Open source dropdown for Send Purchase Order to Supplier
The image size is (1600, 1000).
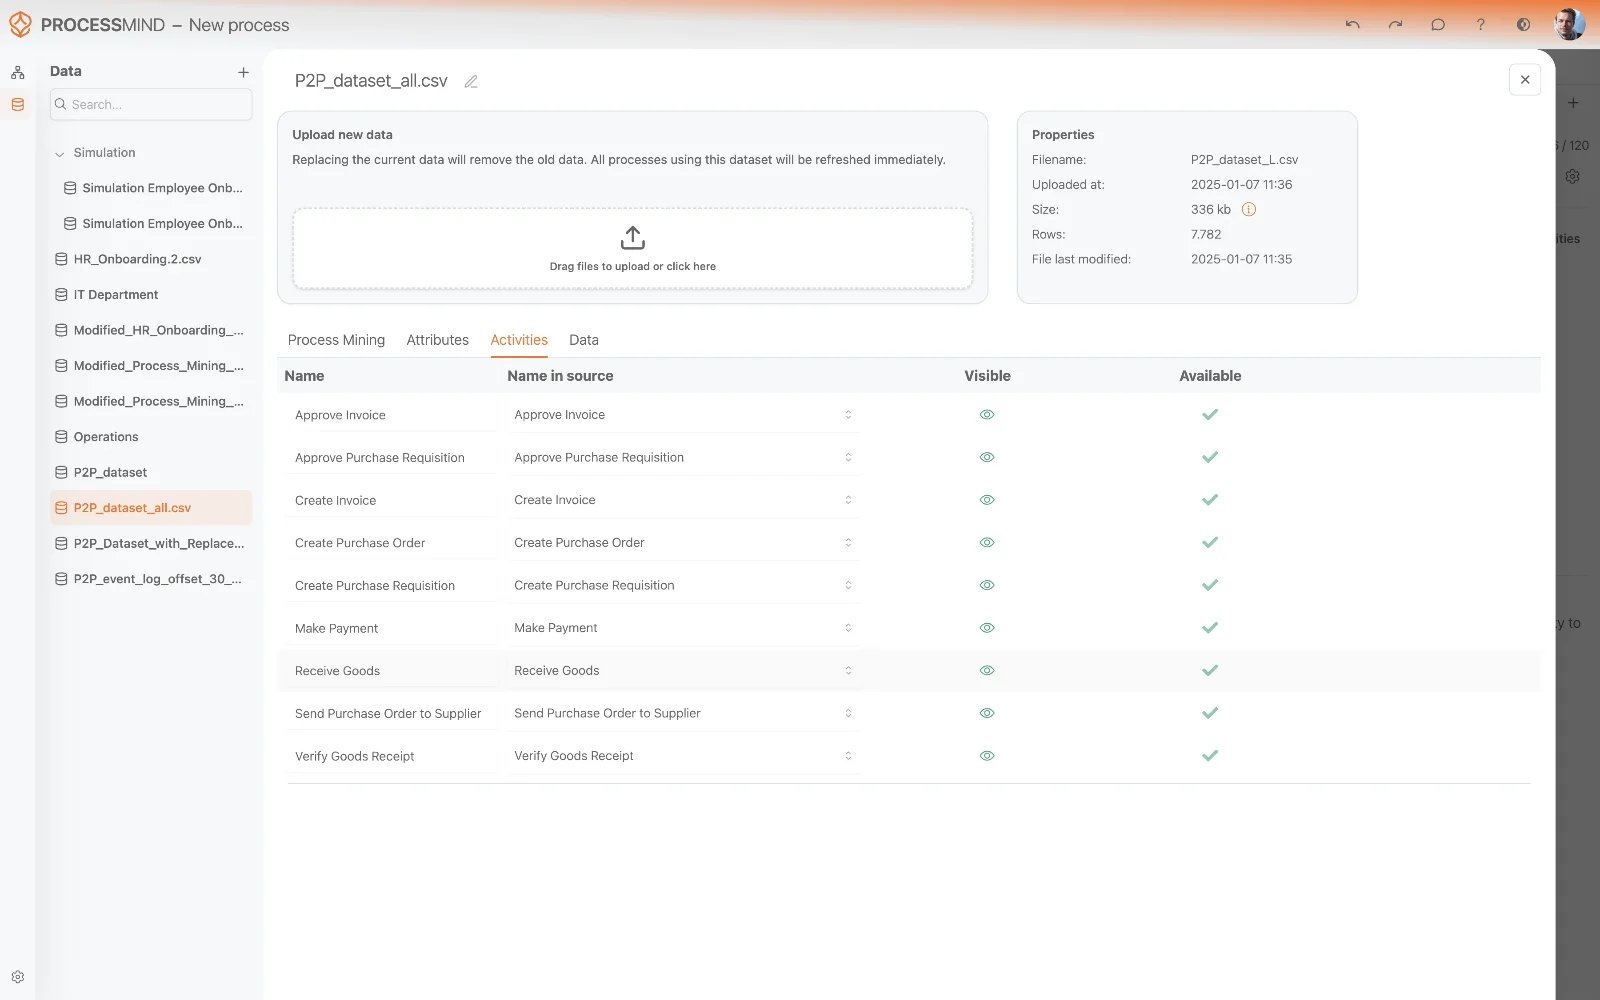(x=684, y=713)
